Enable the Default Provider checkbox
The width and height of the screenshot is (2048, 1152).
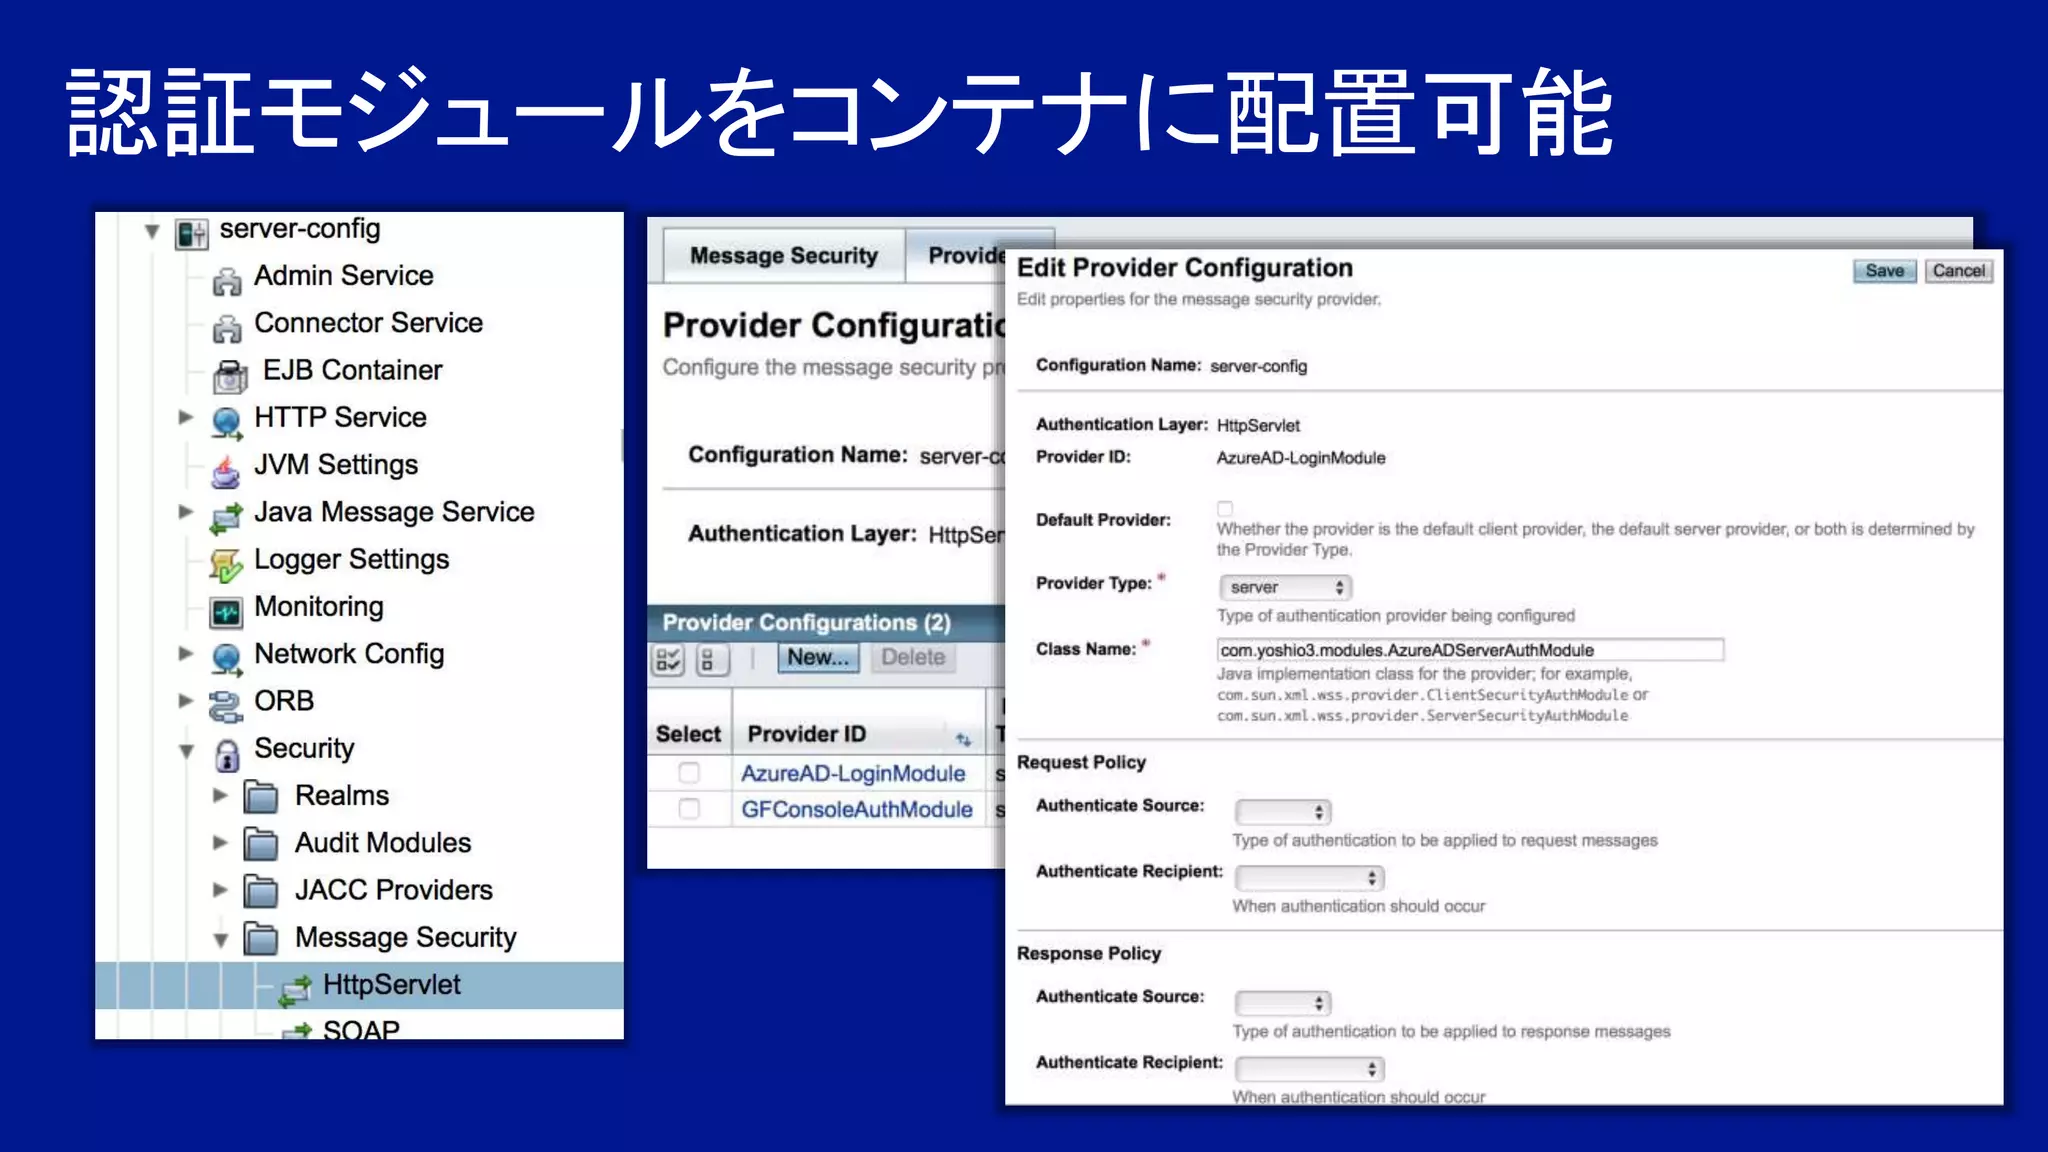1225,508
